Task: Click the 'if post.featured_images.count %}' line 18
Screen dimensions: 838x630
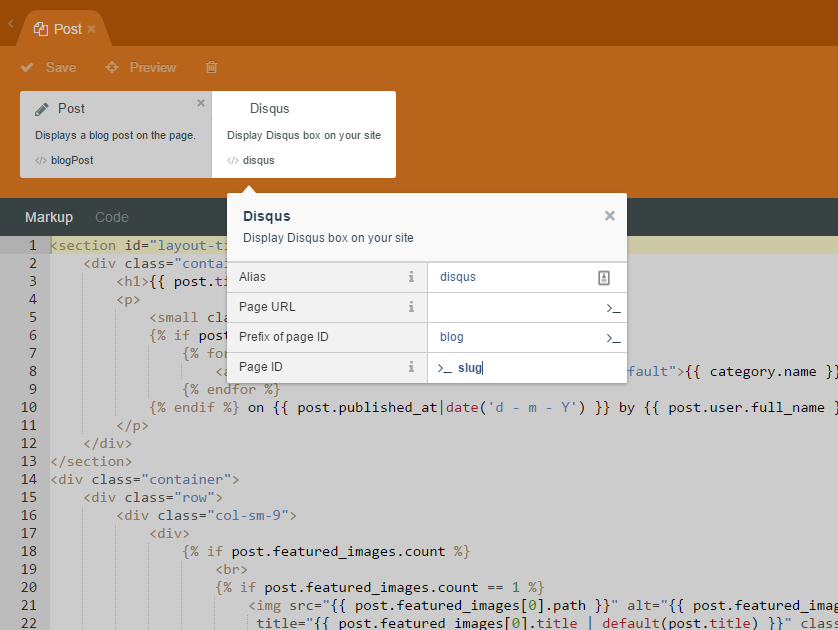Action: point(326,551)
